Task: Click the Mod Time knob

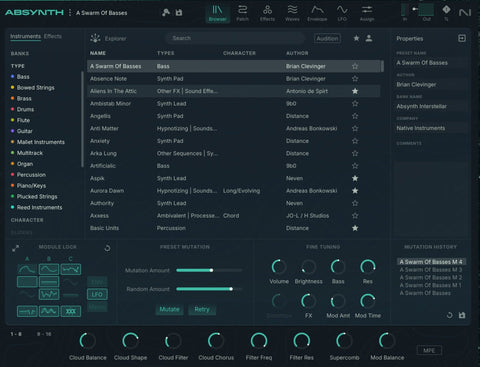Action: coord(368,301)
